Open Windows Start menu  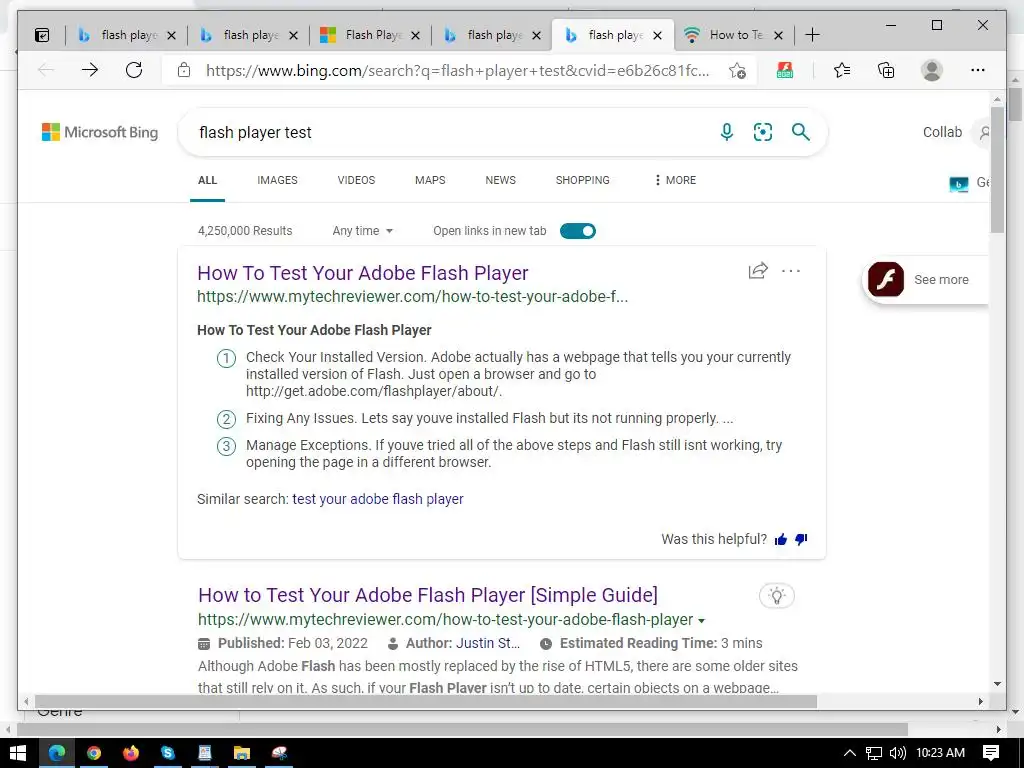[x=18, y=753]
